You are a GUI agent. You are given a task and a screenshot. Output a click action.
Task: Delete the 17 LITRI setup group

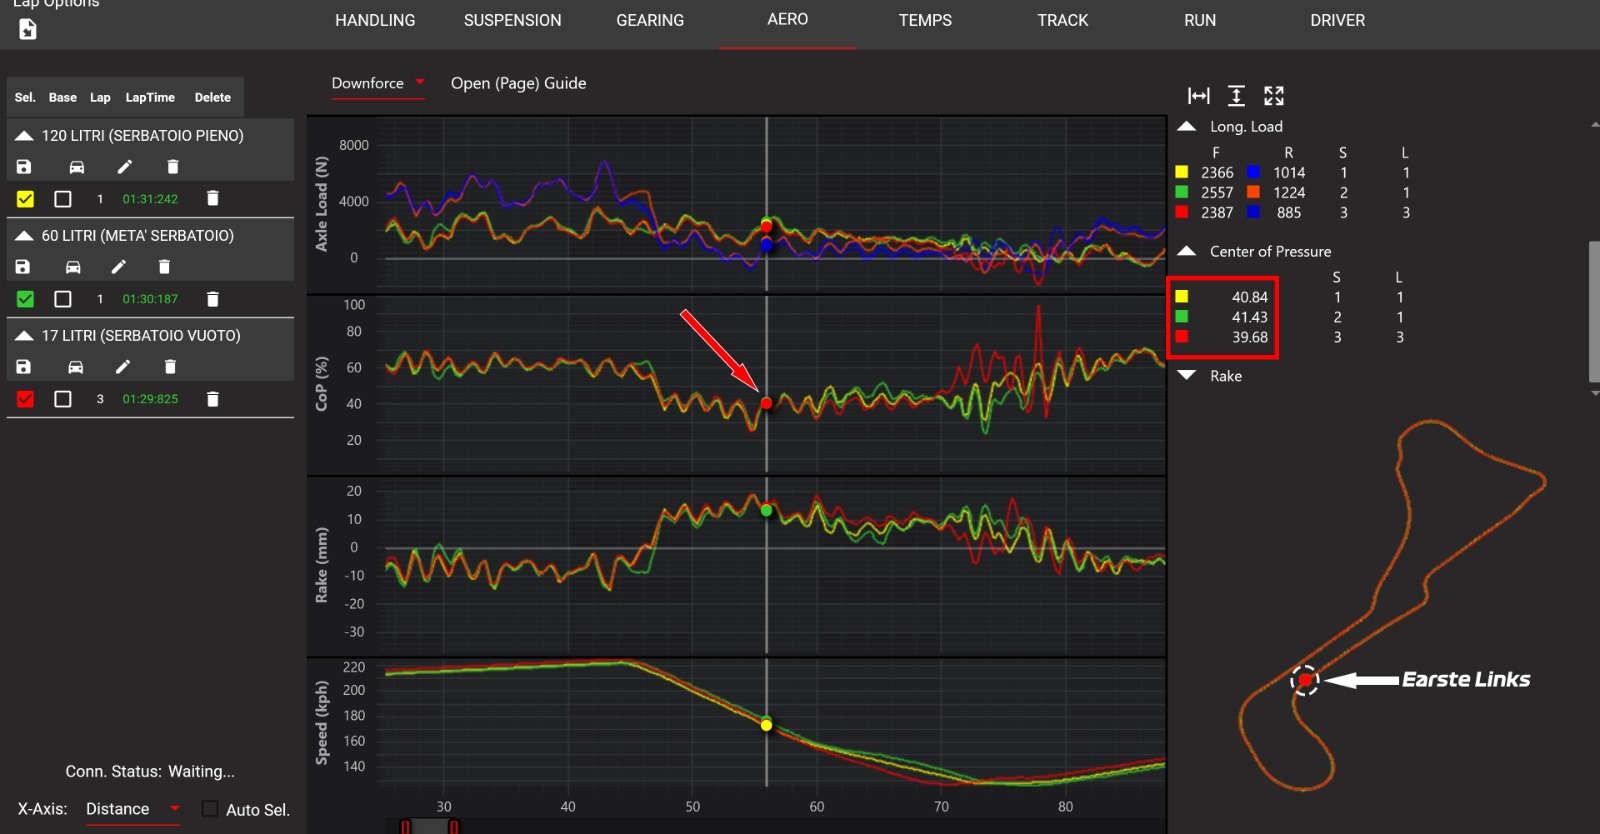pos(170,367)
